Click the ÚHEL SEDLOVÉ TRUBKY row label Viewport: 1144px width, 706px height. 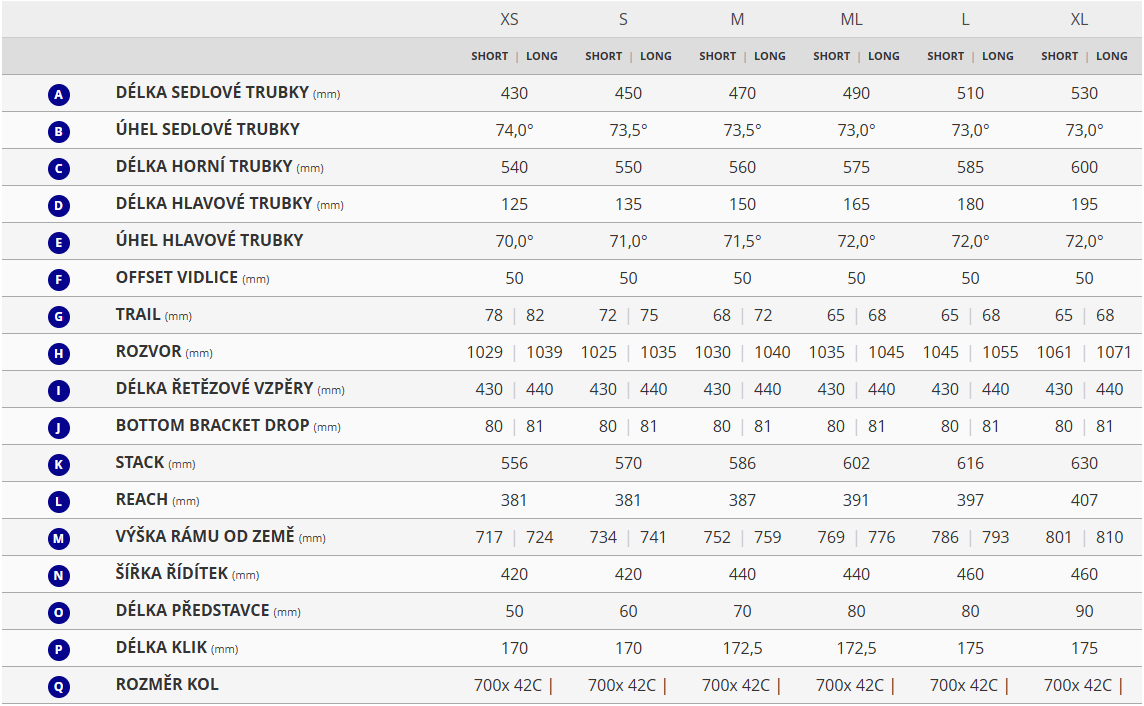pyautogui.click(x=208, y=129)
